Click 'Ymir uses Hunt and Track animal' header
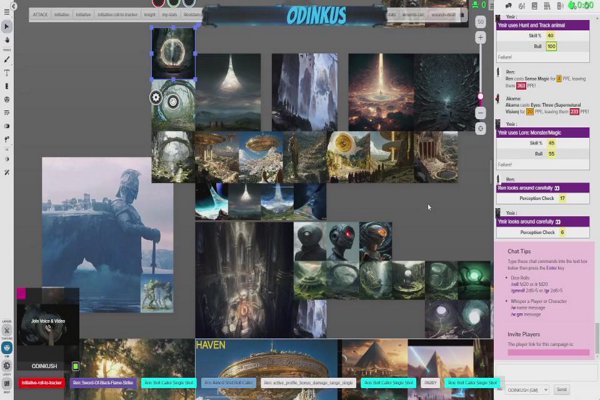 [x=543, y=25]
